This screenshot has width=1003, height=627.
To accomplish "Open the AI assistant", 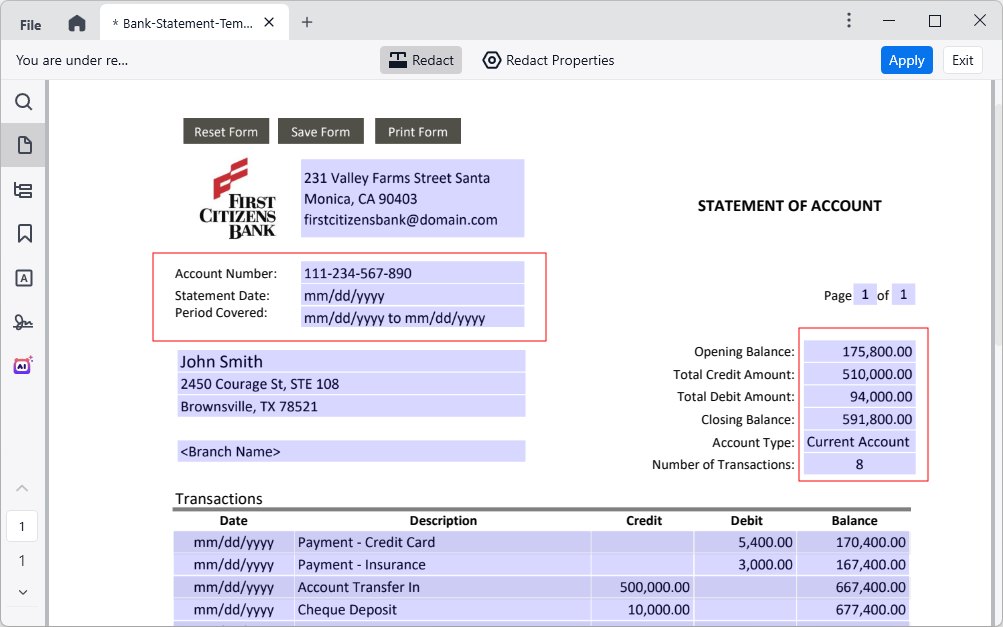I will (x=22, y=365).
